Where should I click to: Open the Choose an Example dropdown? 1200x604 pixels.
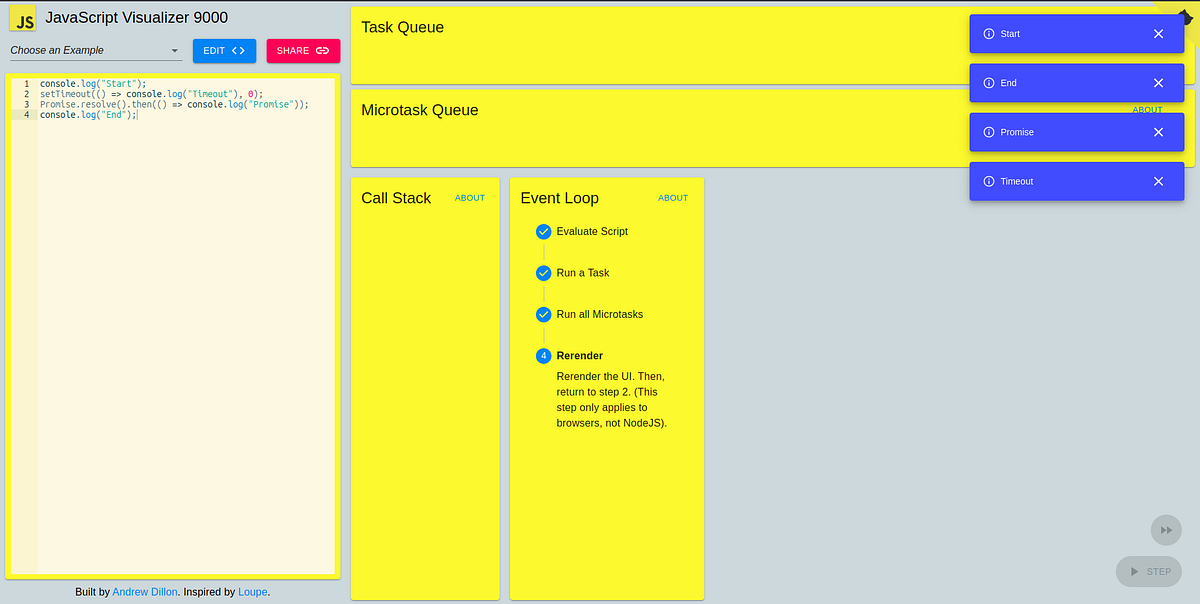[95, 50]
